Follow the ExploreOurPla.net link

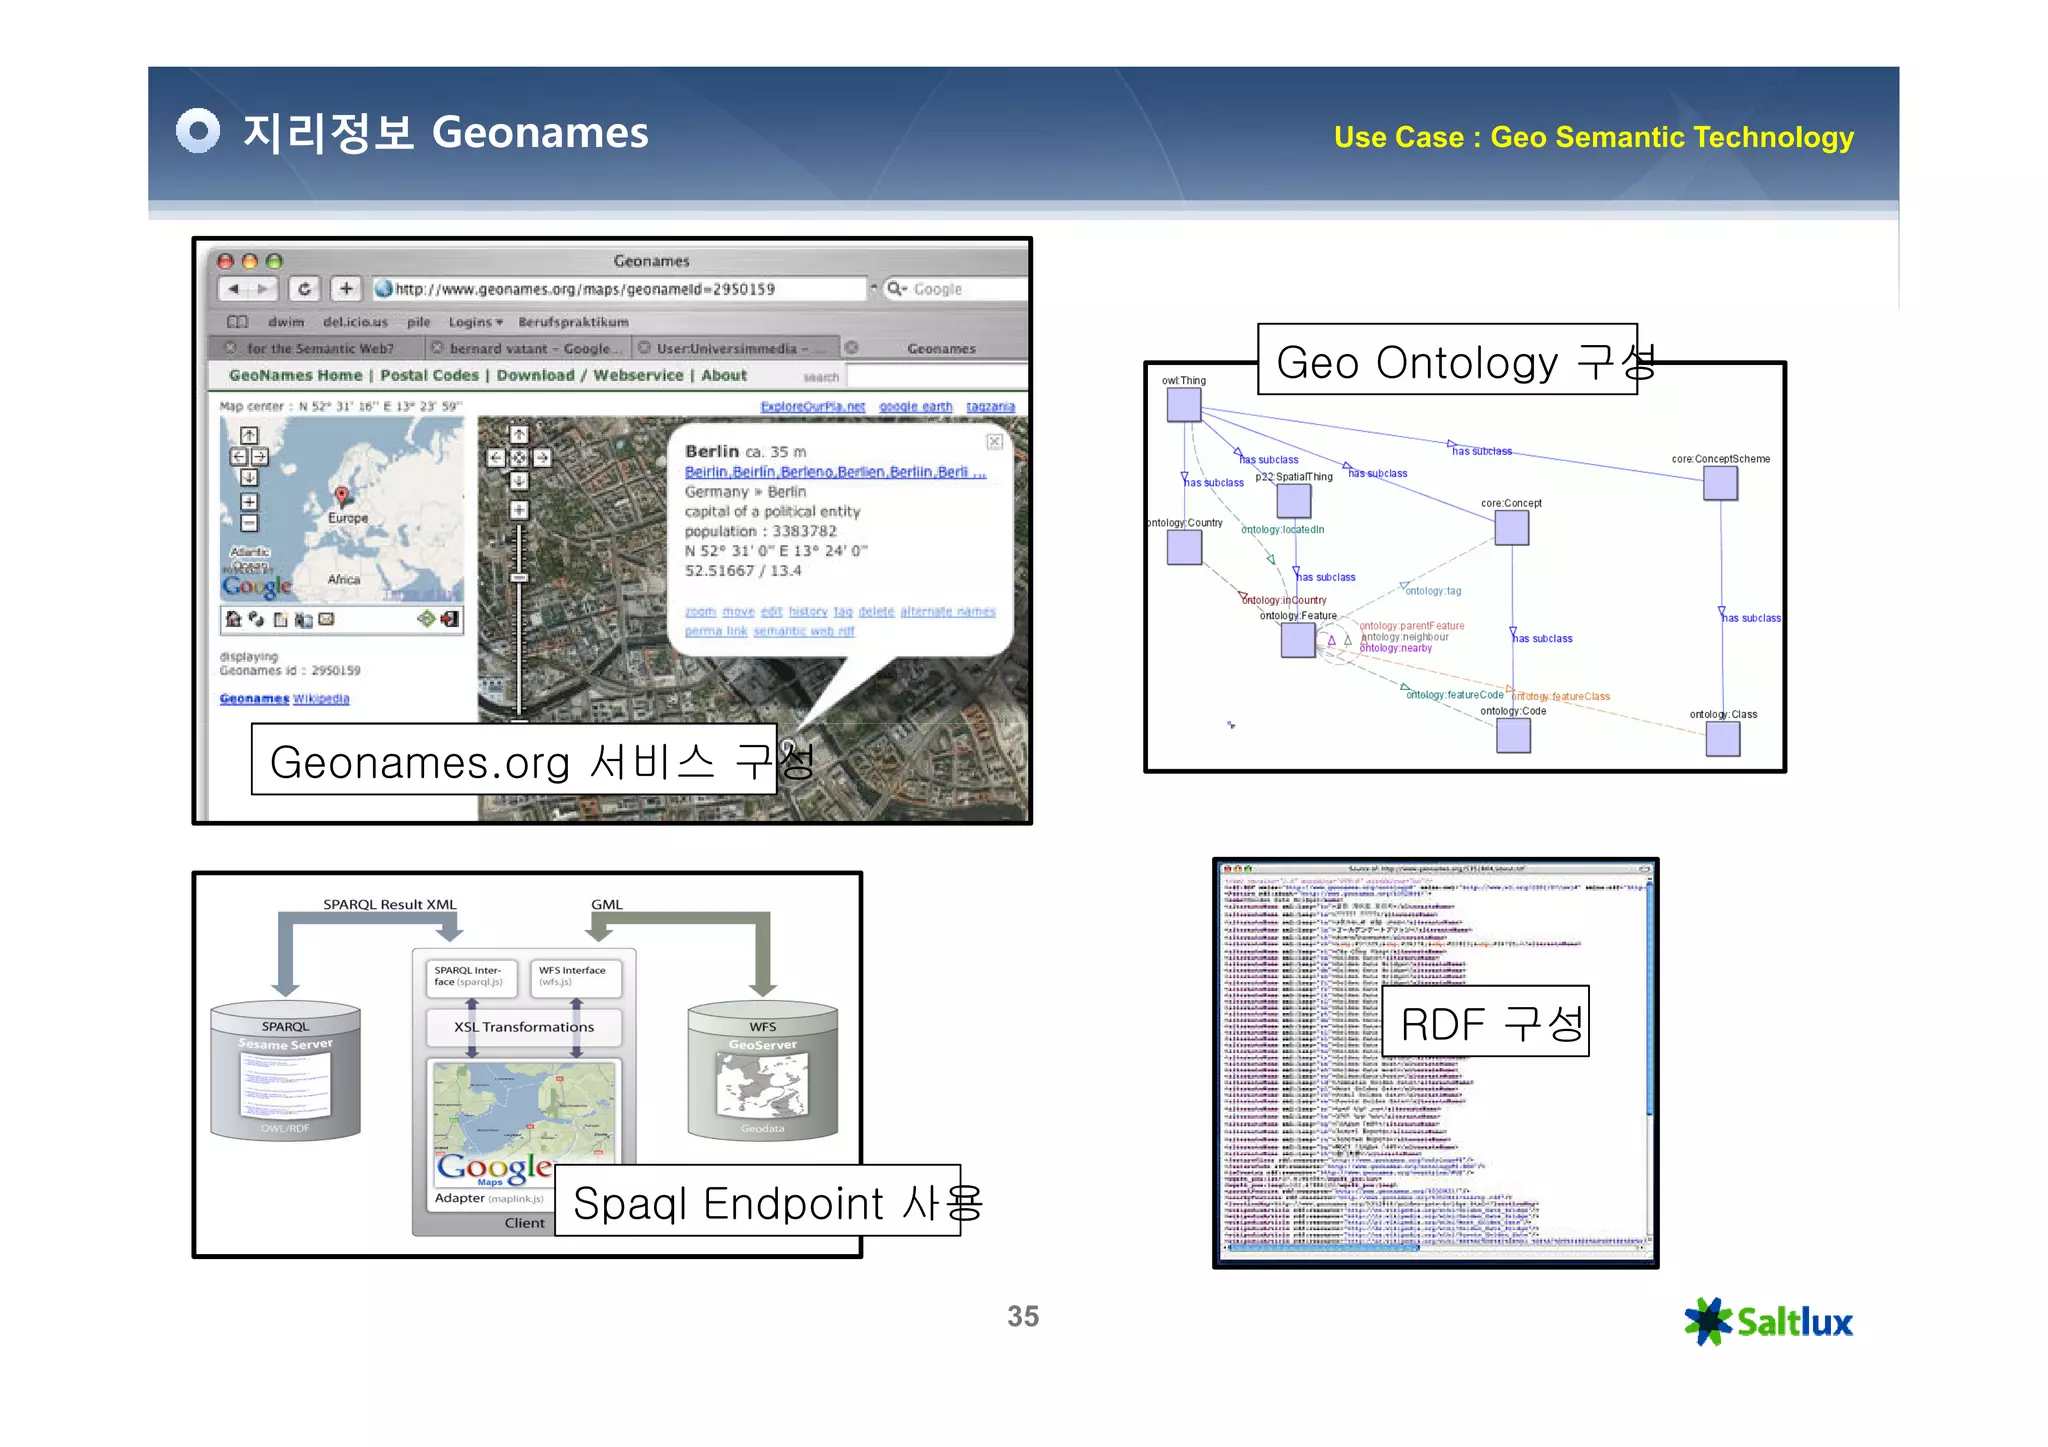click(x=812, y=406)
